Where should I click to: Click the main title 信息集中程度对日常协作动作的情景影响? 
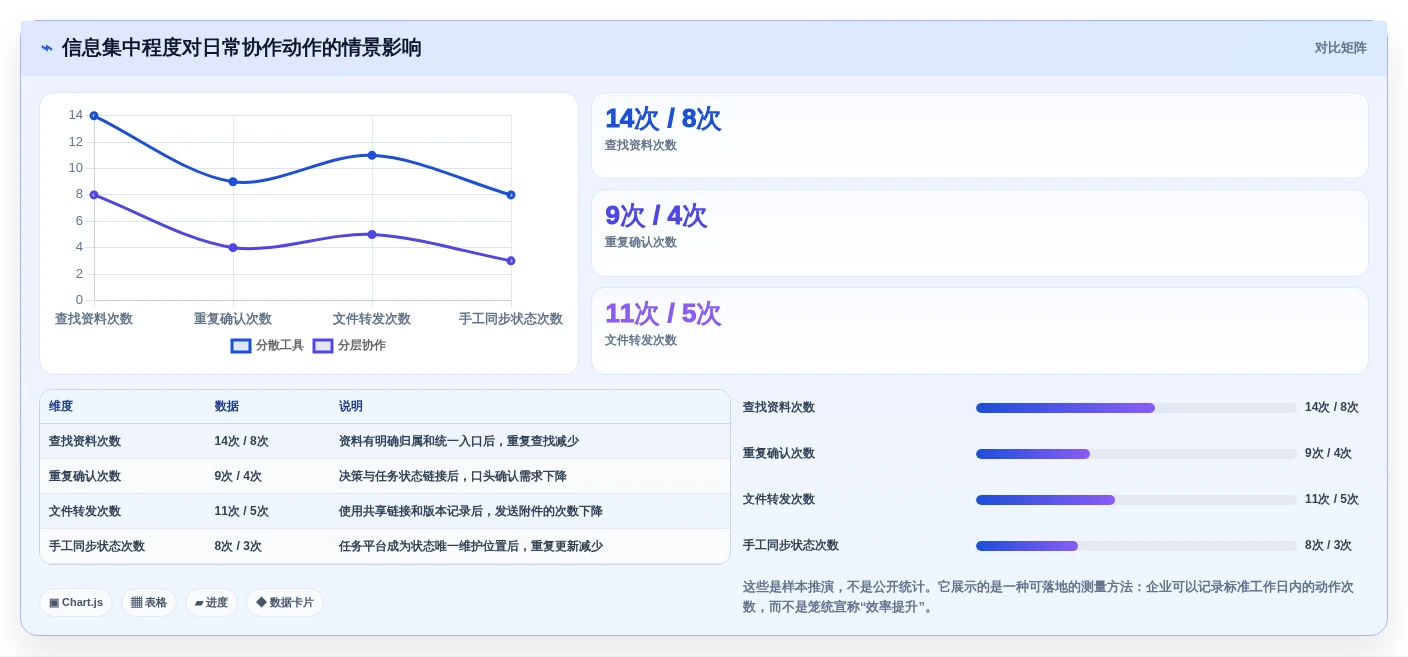point(242,48)
